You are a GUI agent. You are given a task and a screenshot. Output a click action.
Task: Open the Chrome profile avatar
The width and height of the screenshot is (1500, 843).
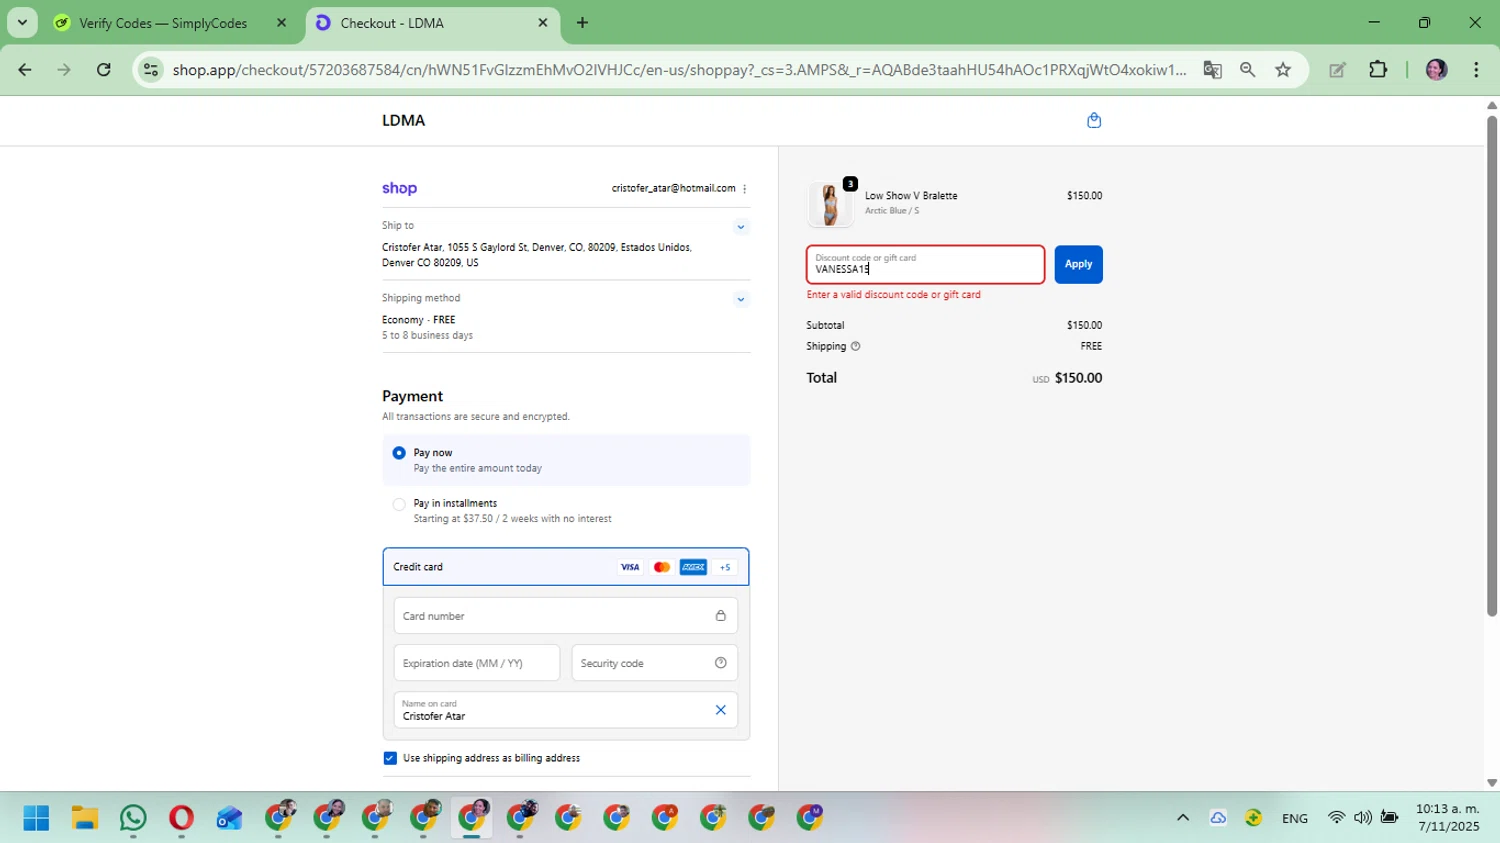pyautogui.click(x=1436, y=69)
